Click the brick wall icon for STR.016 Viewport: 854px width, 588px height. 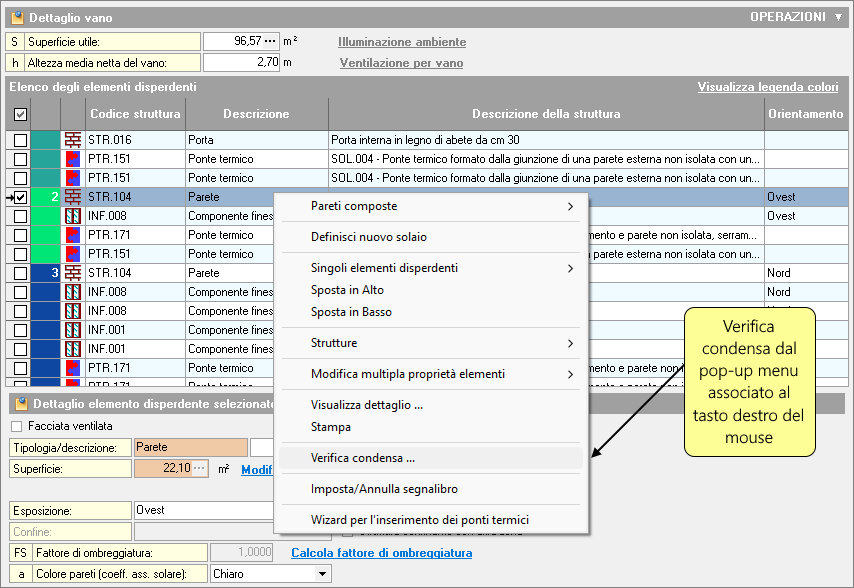[73, 140]
